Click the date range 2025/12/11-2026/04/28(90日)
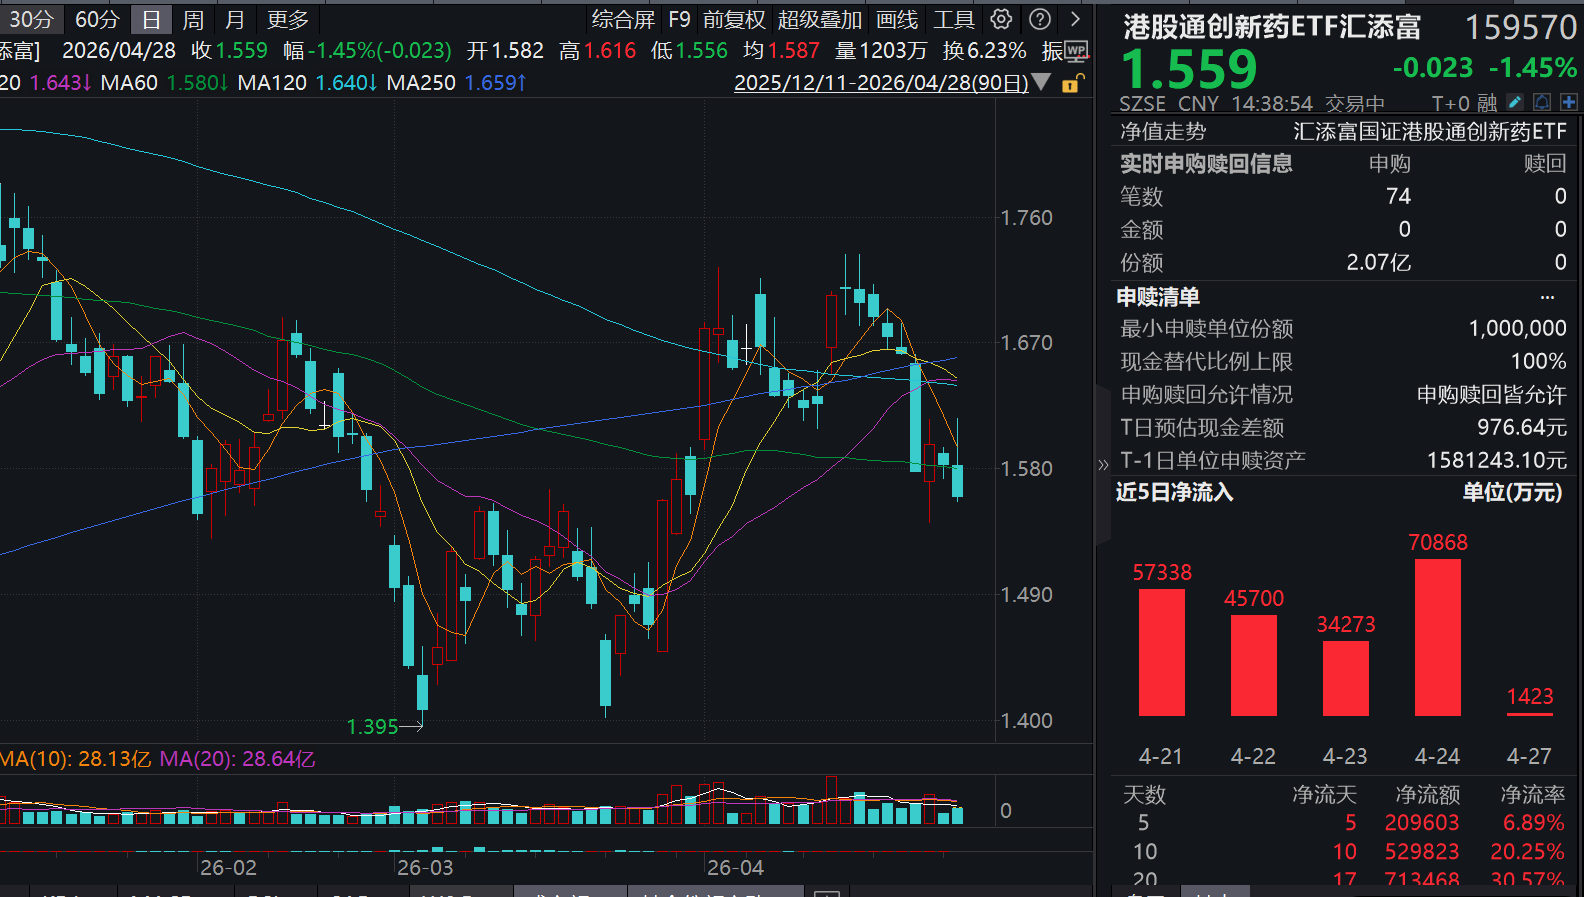Viewport: 1584px width, 897px height. tap(881, 83)
